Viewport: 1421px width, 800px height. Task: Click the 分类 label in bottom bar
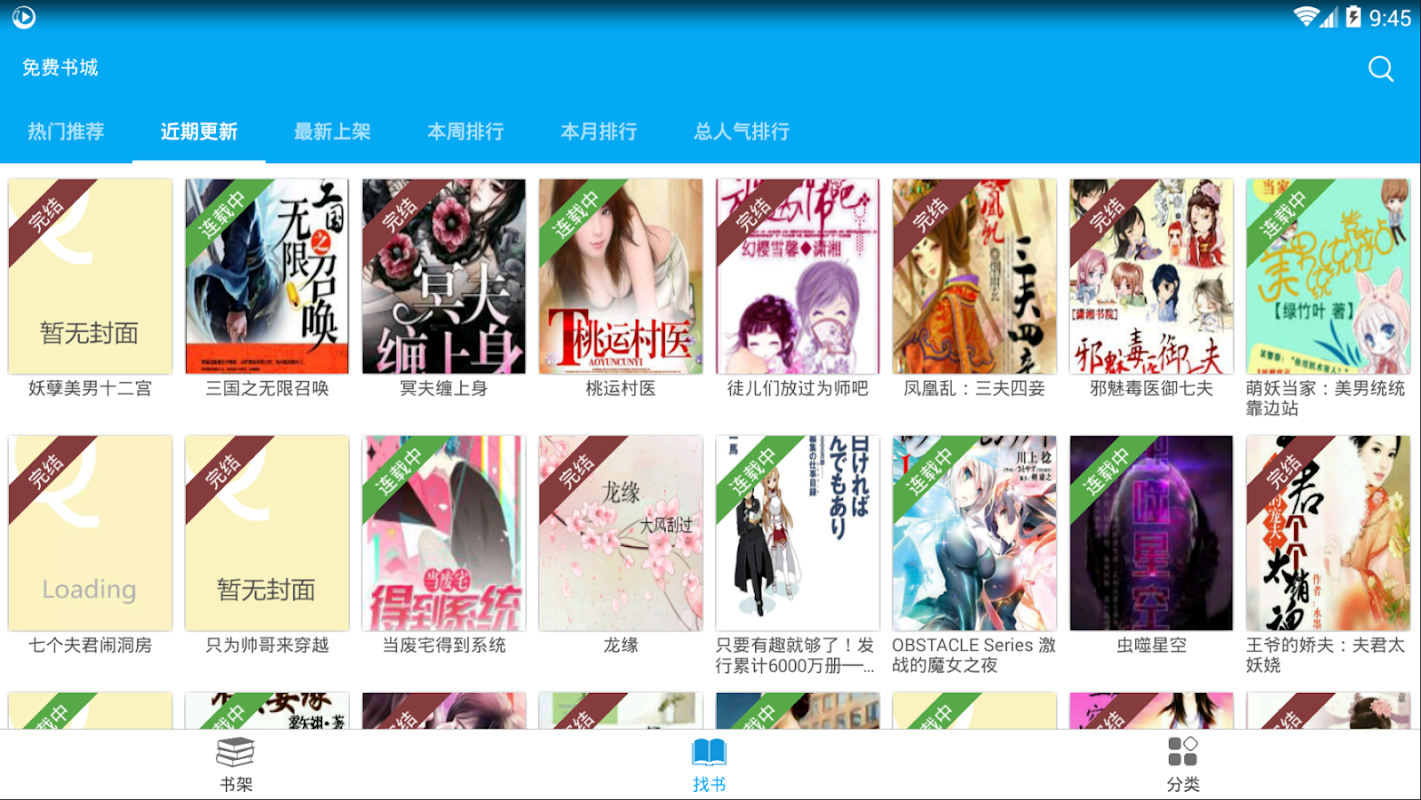[x=1183, y=785]
